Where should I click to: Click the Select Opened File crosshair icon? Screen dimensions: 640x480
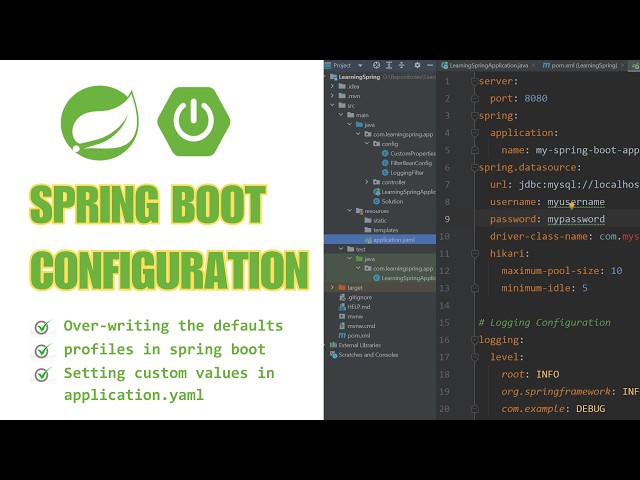coord(376,65)
